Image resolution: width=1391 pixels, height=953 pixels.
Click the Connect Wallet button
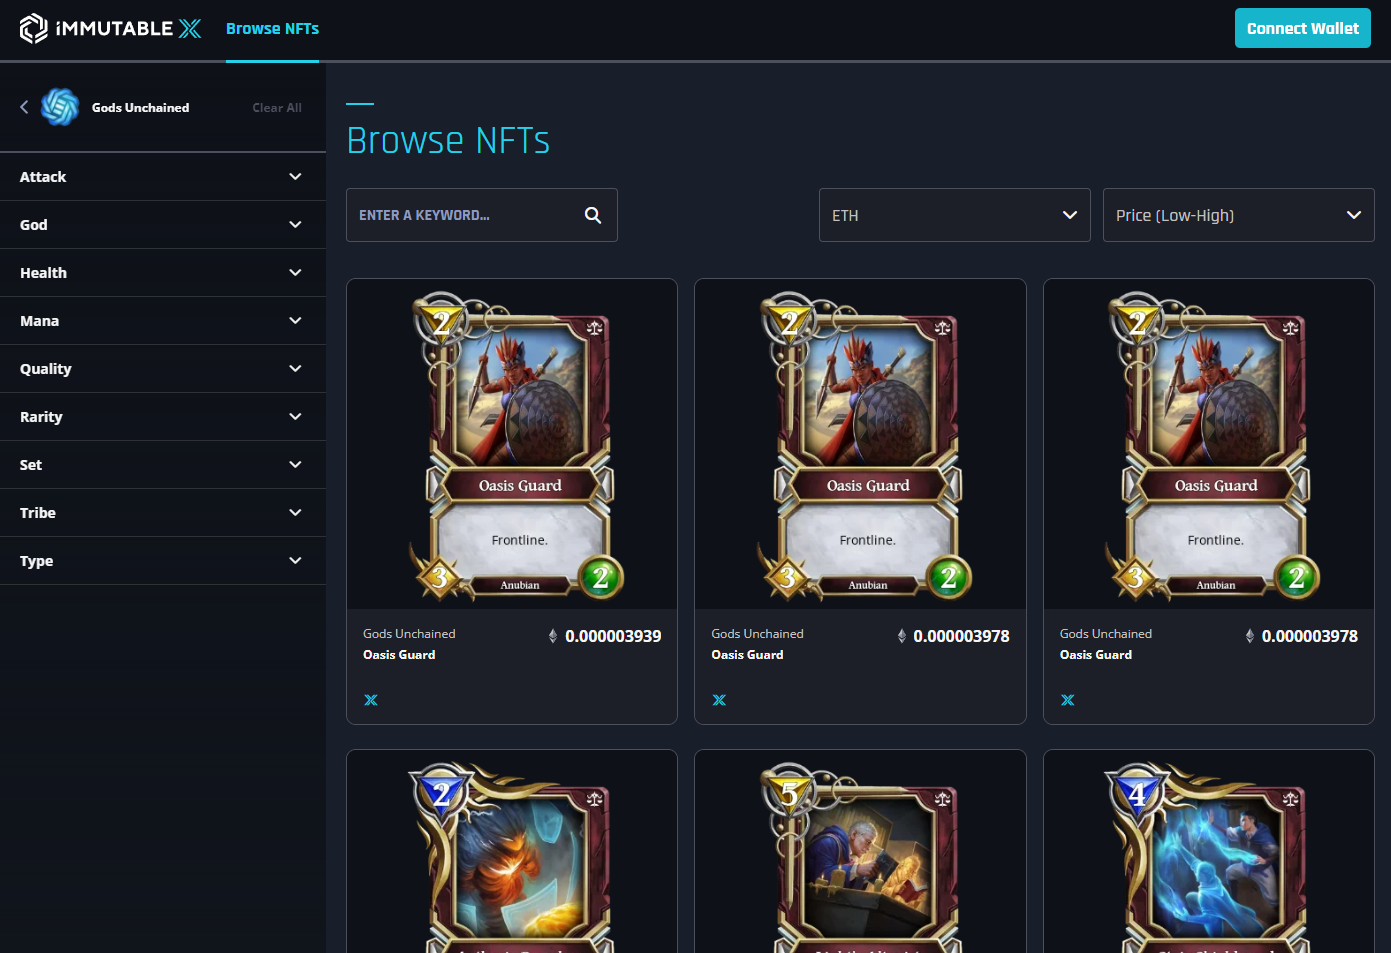click(x=1302, y=28)
